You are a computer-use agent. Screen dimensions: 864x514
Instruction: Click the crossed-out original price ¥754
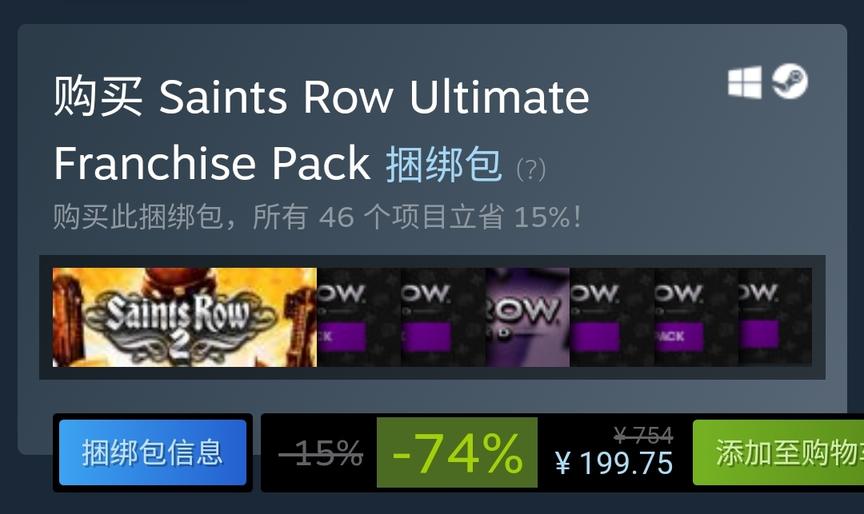[x=643, y=435]
